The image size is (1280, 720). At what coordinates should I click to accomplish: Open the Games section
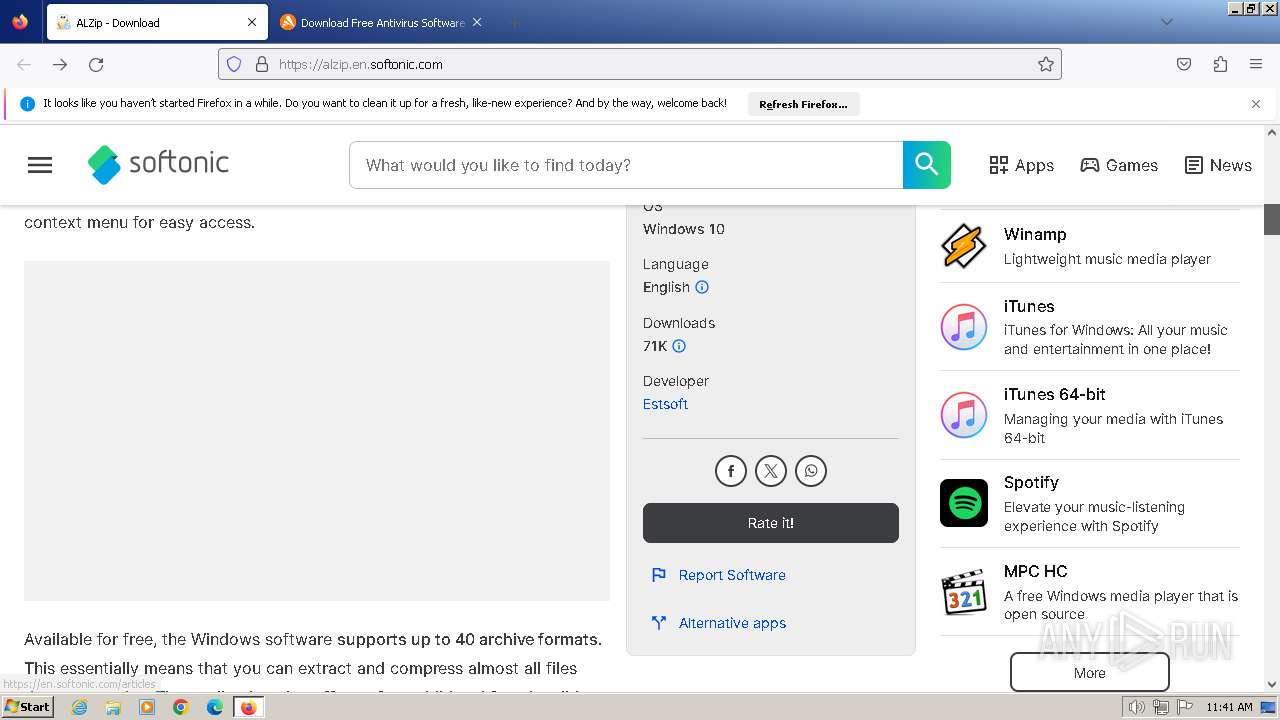1119,165
